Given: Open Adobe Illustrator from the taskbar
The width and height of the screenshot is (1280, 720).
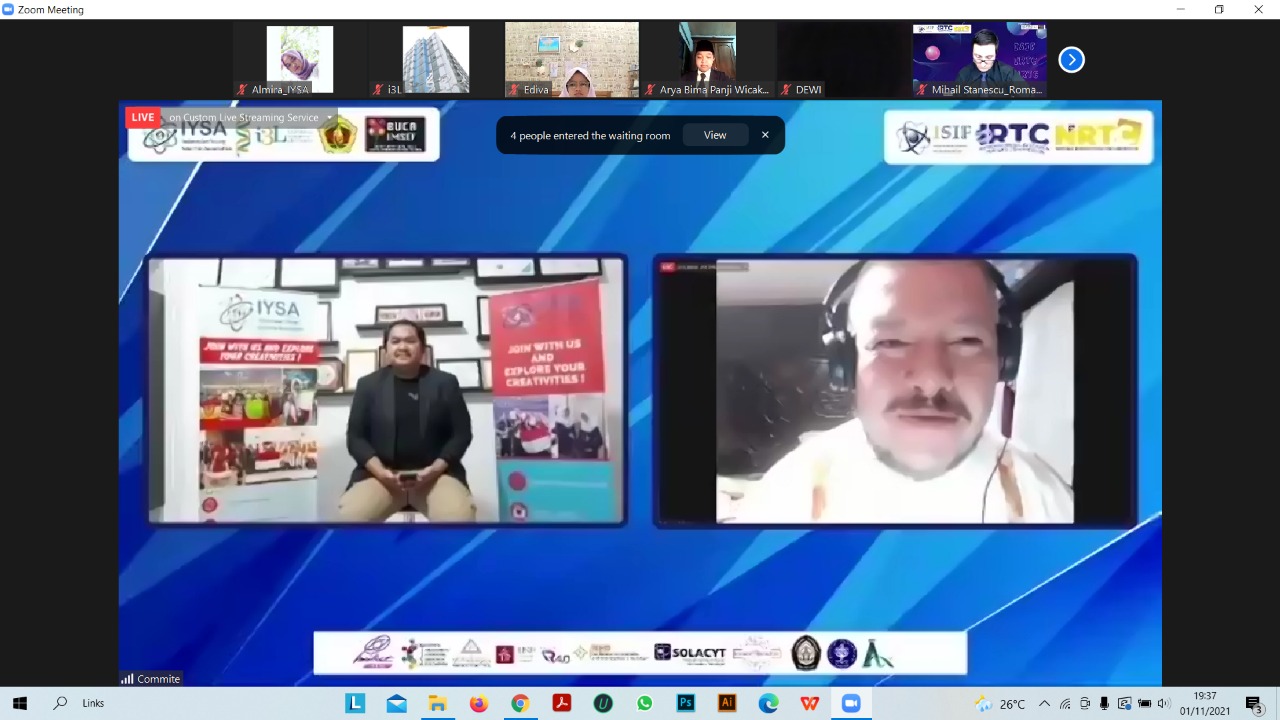Looking at the screenshot, I should coord(727,703).
